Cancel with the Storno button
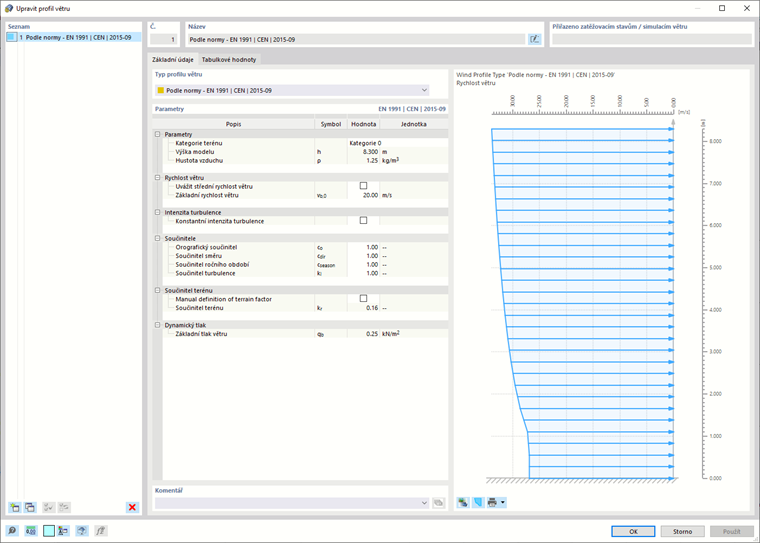This screenshot has width=760, height=543. 682,531
